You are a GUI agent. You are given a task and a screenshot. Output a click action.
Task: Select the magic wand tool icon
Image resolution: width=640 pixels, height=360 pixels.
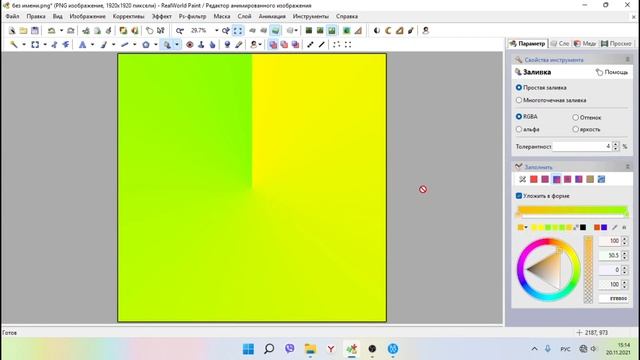13,44
